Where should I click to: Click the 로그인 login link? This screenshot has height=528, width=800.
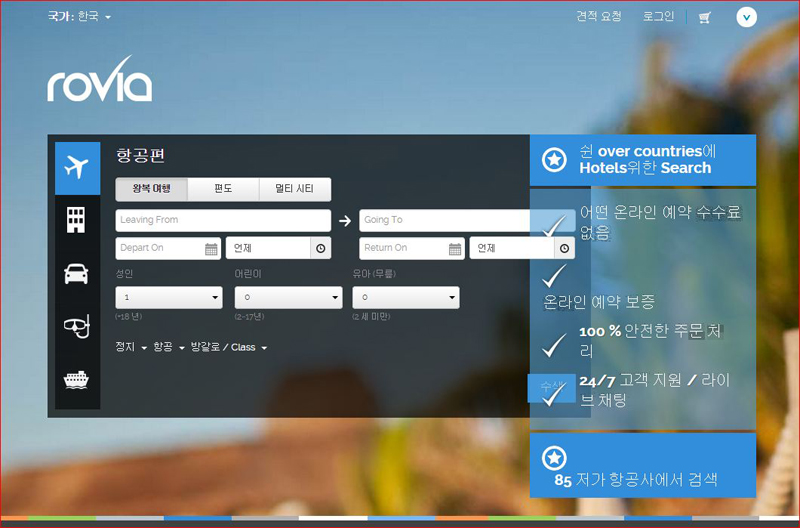pos(658,17)
